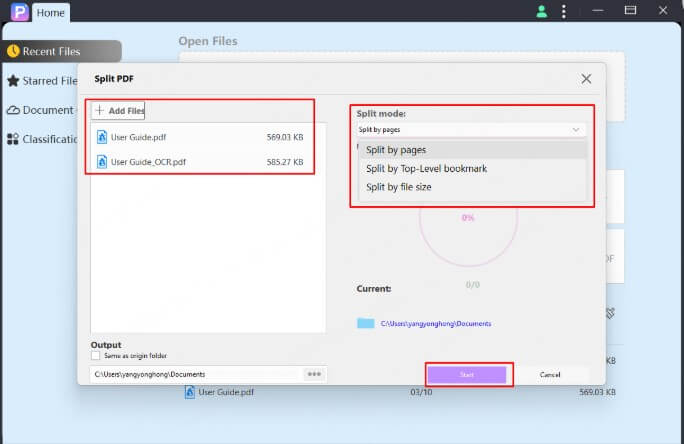This screenshot has width=684, height=444.
Task: Click the blue folder icon
Action: point(366,323)
